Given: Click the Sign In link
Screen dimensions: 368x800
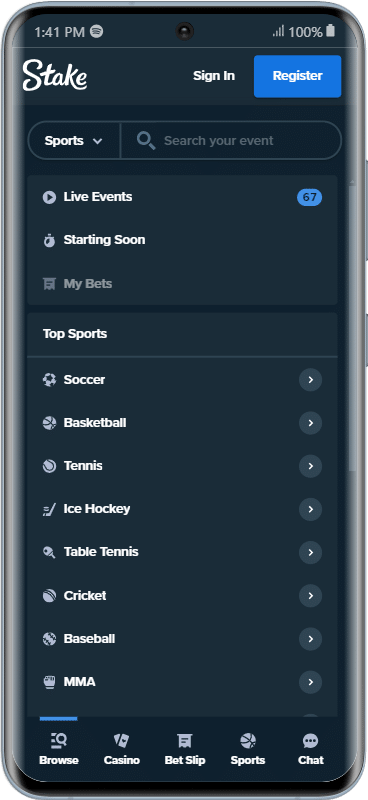Looking at the screenshot, I should (x=214, y=76).
